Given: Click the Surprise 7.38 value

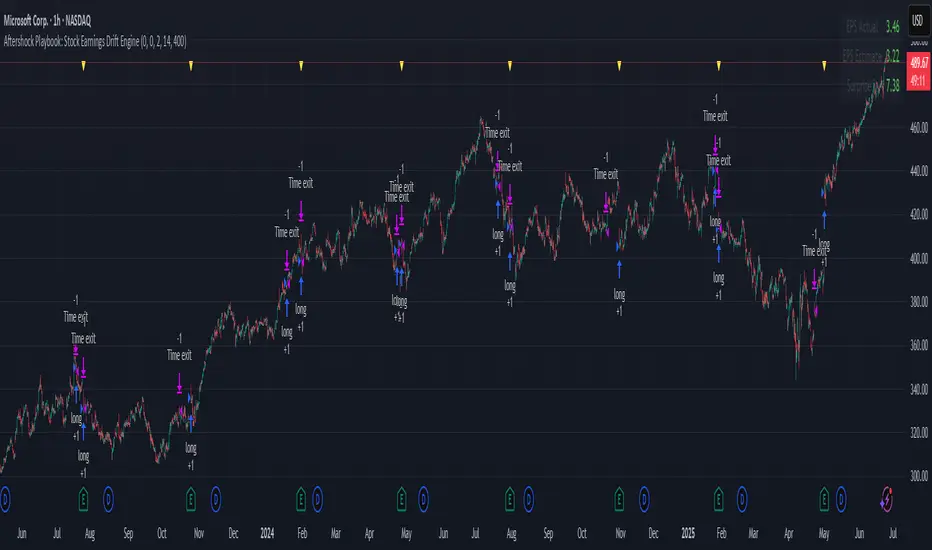Looking at the screenshot, I should click(x=892, y=87).
